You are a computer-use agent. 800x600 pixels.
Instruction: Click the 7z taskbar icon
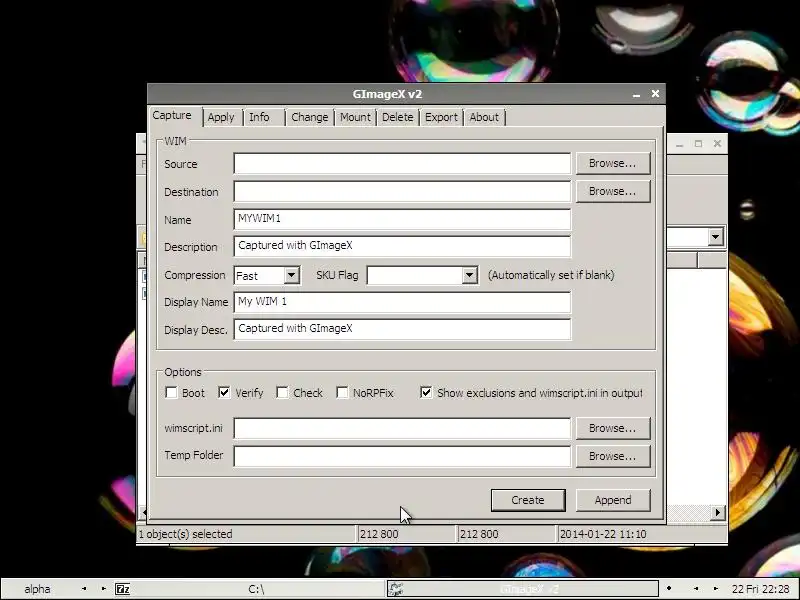tap(122, 589)
